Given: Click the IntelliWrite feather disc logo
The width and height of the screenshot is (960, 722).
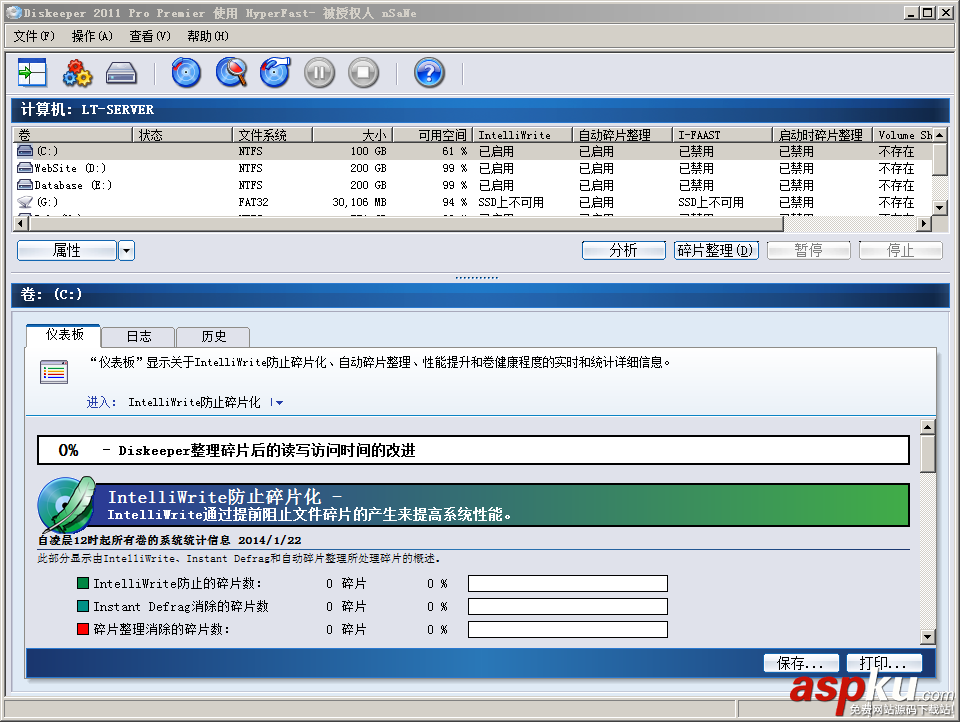Looking at the screenshot, I should point(66,504).
